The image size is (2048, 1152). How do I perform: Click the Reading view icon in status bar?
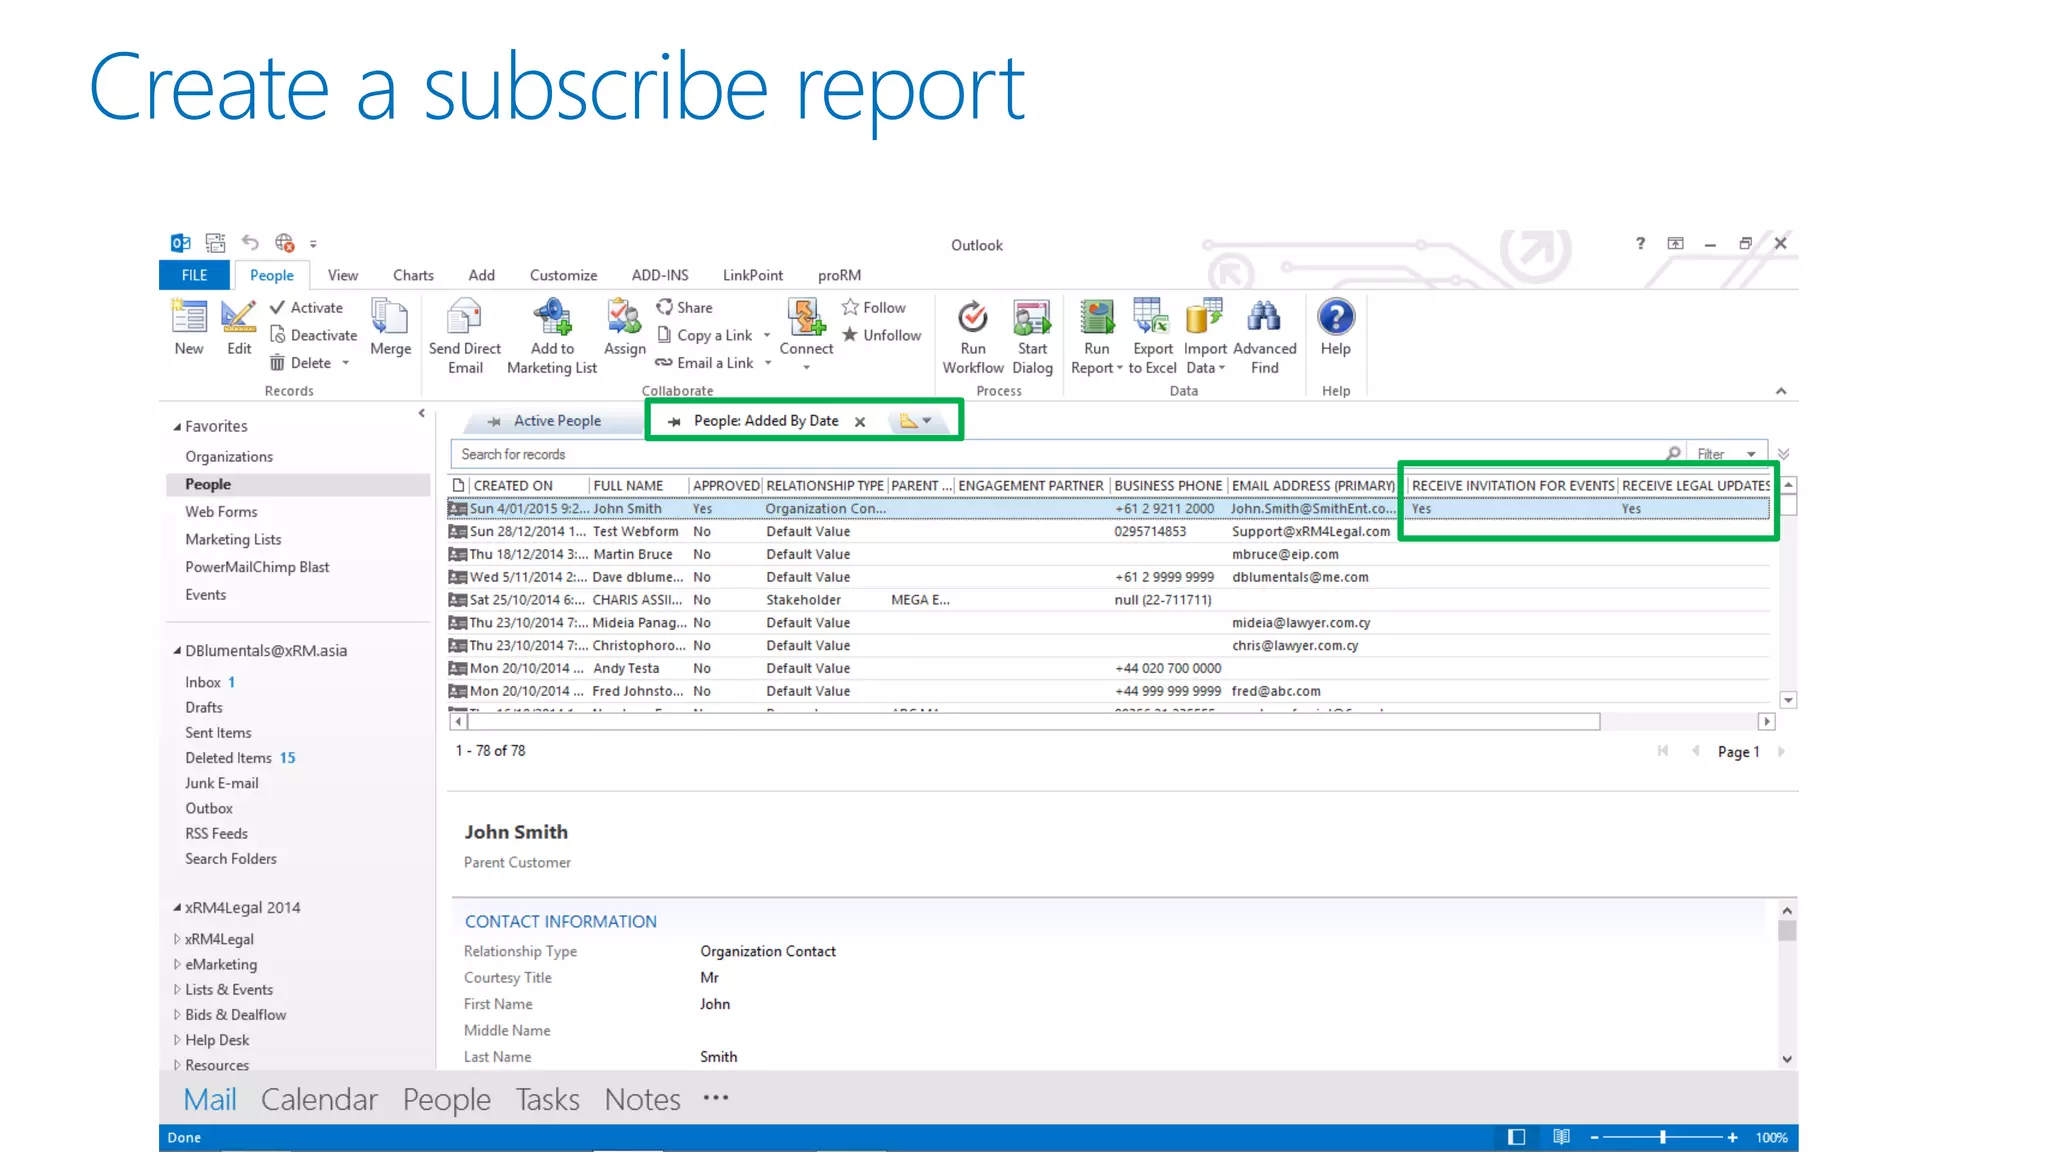click(1561, 1137)
